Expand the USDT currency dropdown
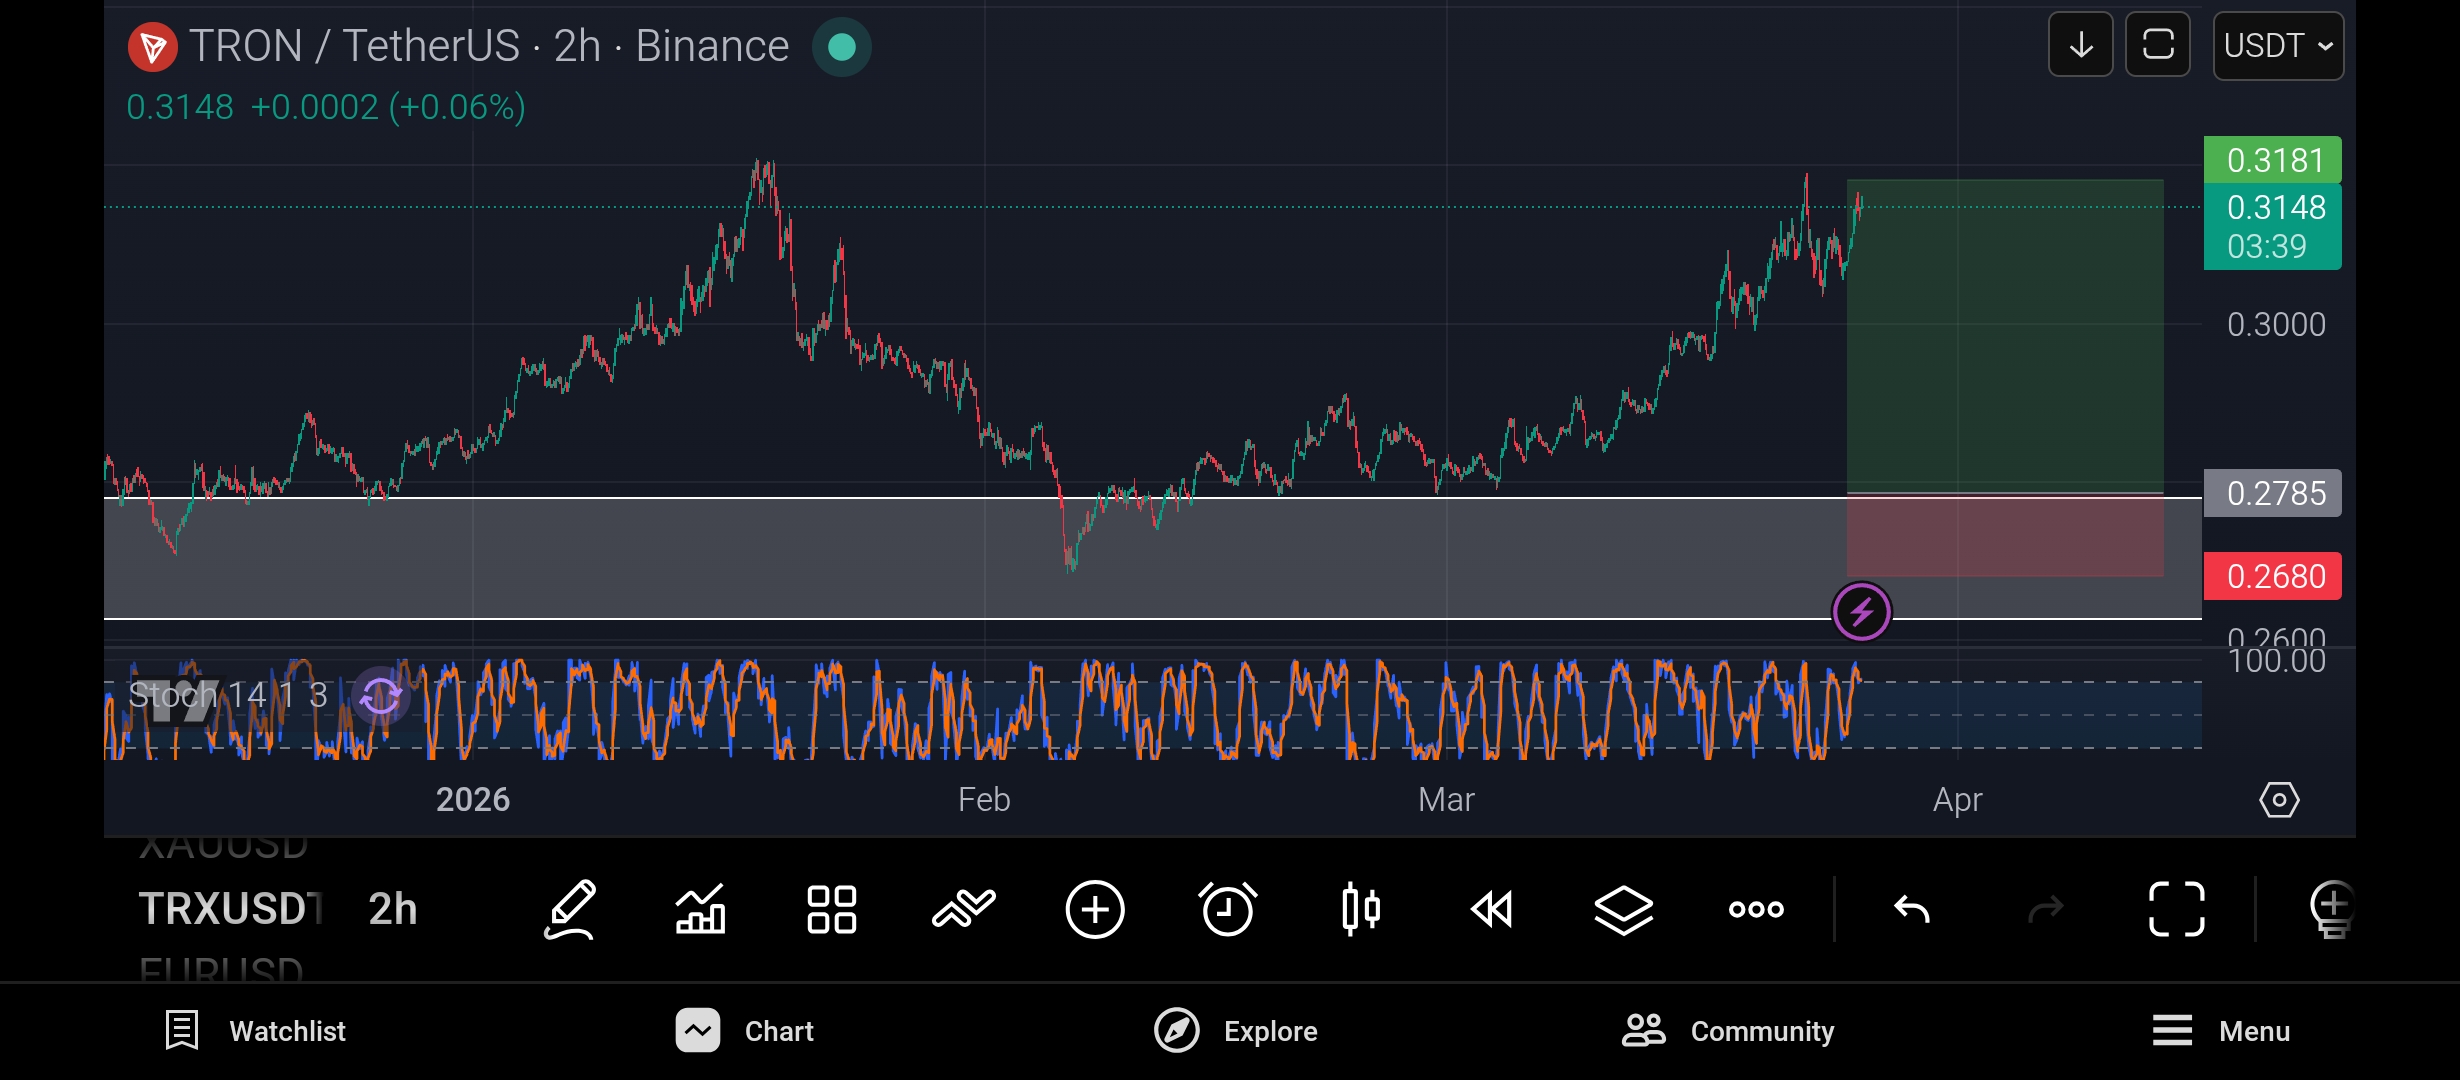This screenshot has width=2460, height=1080. click(2277, 46)
